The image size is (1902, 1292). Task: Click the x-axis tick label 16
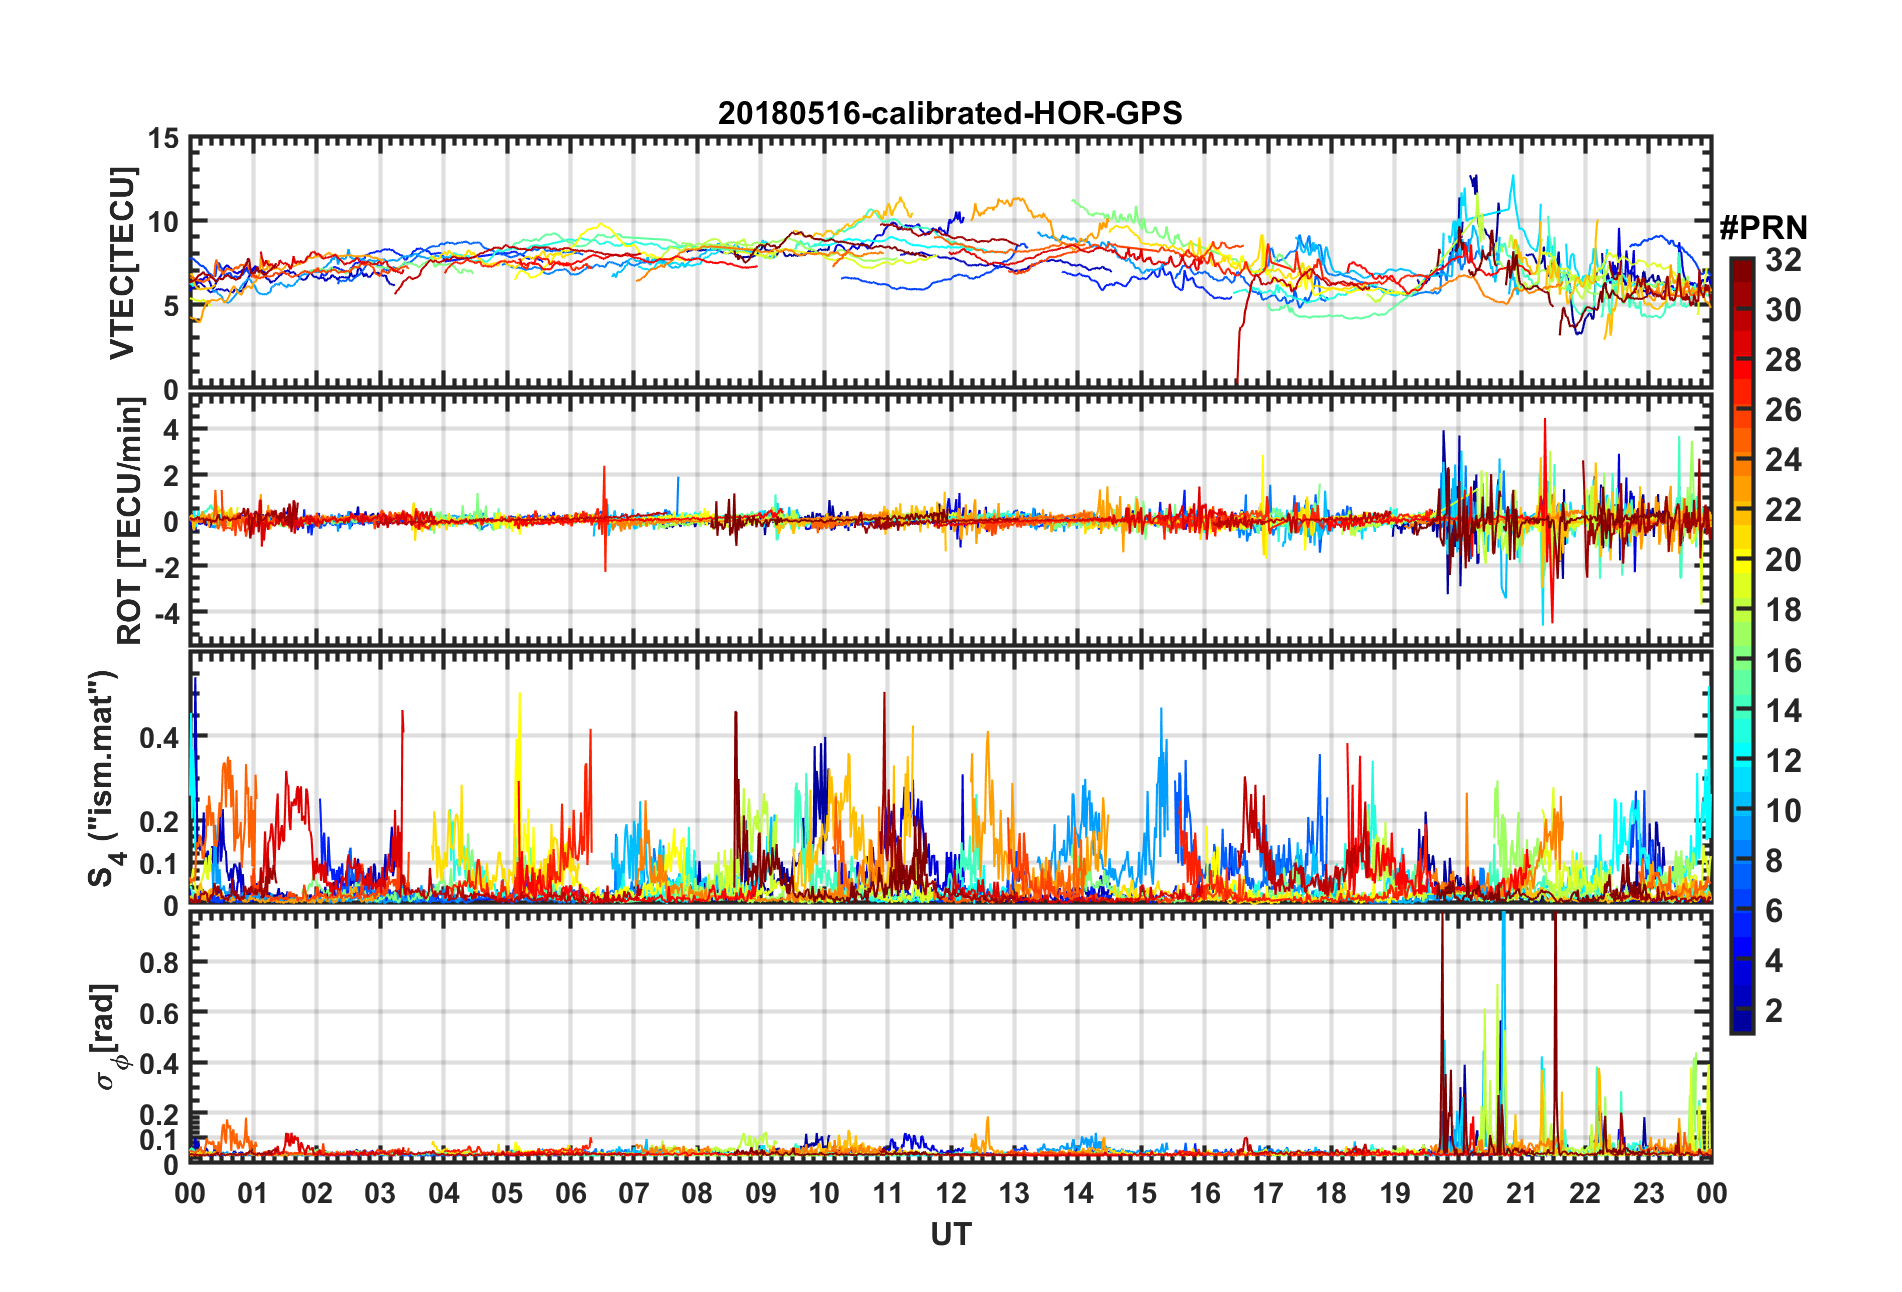[x=1205, y=1193]
